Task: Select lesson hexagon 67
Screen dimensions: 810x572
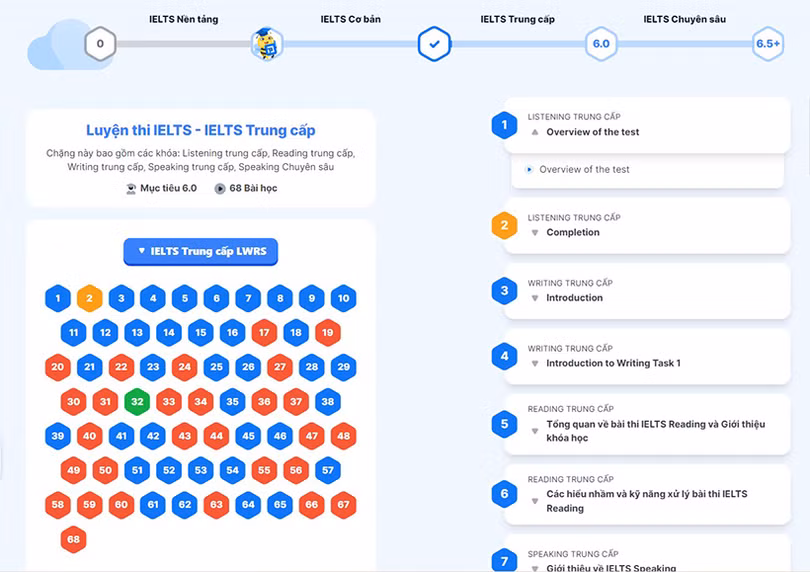Action: (344, 505)
